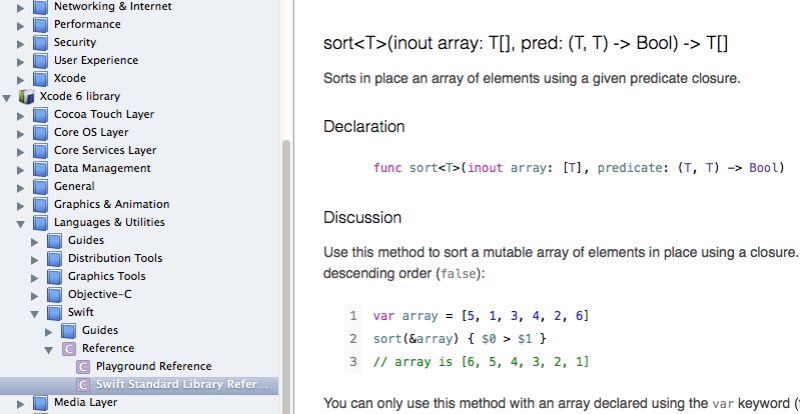Click the Performance folder icon
Image resolution: width=800 pixels, height=414 pixels.
coord(40,25)
